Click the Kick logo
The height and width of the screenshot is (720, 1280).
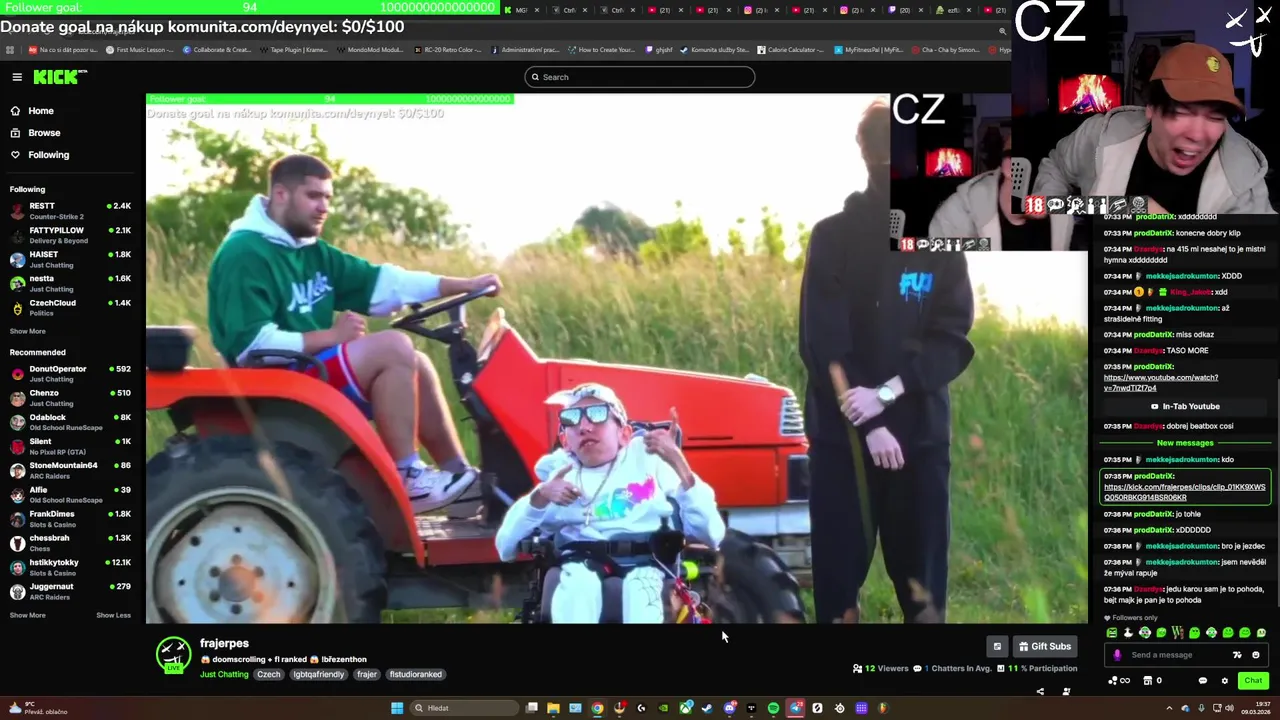(60, 77)
